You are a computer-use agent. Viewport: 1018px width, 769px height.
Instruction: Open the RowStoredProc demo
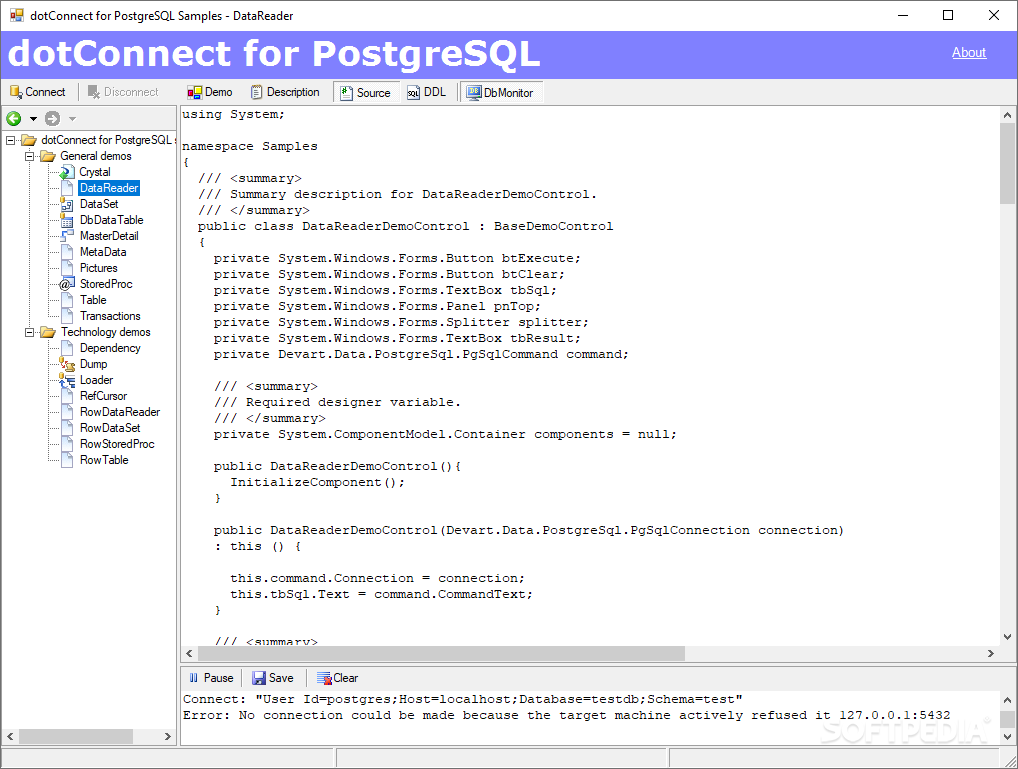coord(117,444)
